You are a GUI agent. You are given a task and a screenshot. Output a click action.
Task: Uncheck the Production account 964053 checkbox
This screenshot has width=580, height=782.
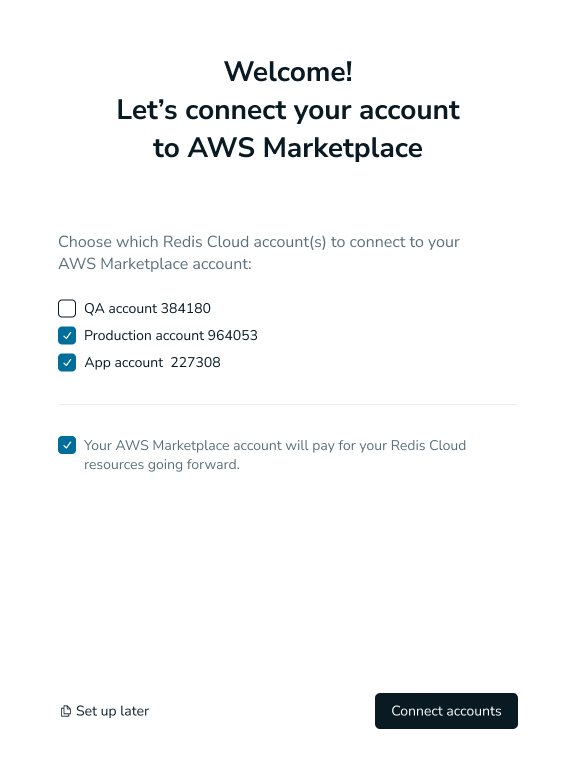[x=67, y=336]
